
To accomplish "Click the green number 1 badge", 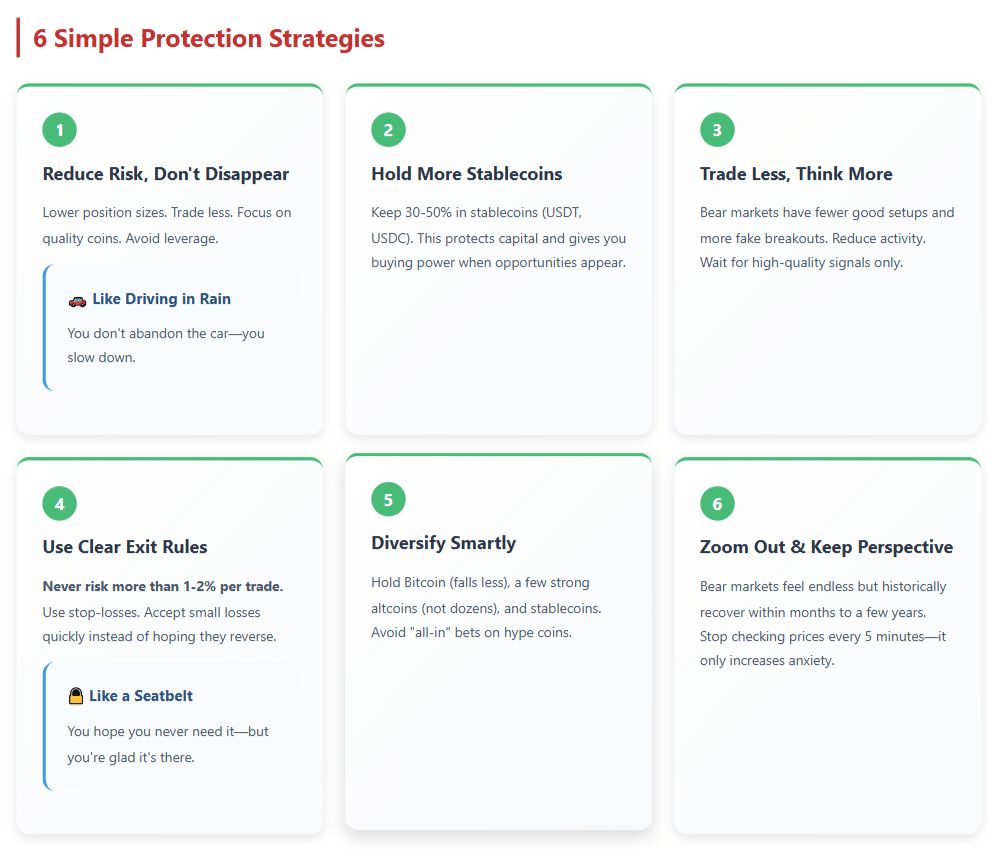I will (x=60, y=130).
